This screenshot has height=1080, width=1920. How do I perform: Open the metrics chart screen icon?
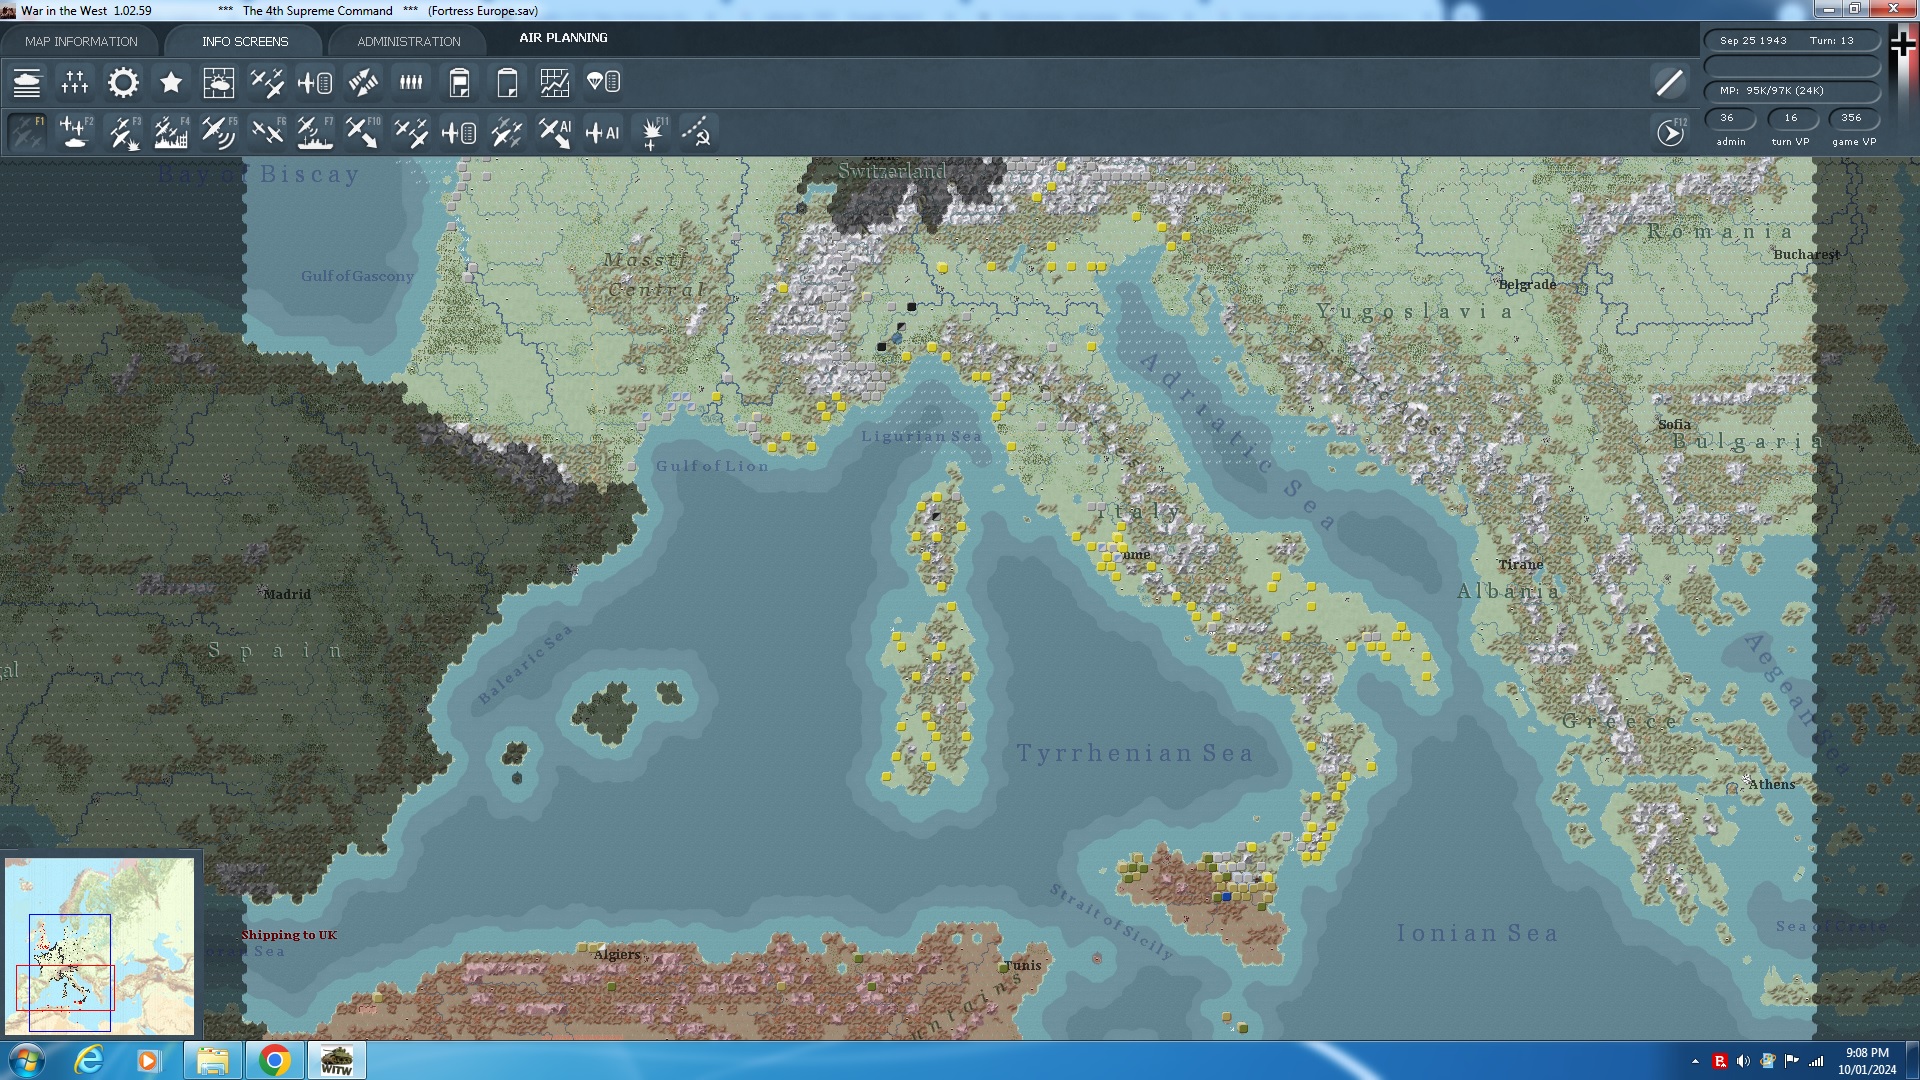555,83
